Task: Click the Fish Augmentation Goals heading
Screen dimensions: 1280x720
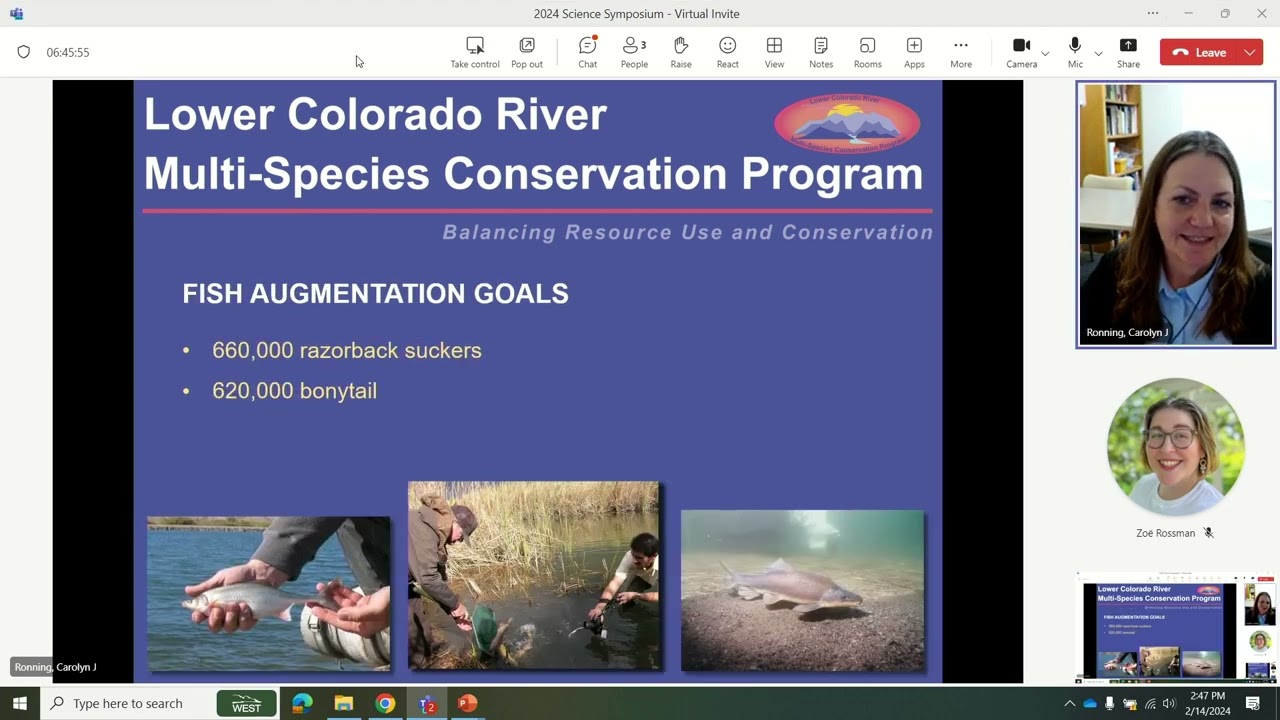Action: [375, 294]
